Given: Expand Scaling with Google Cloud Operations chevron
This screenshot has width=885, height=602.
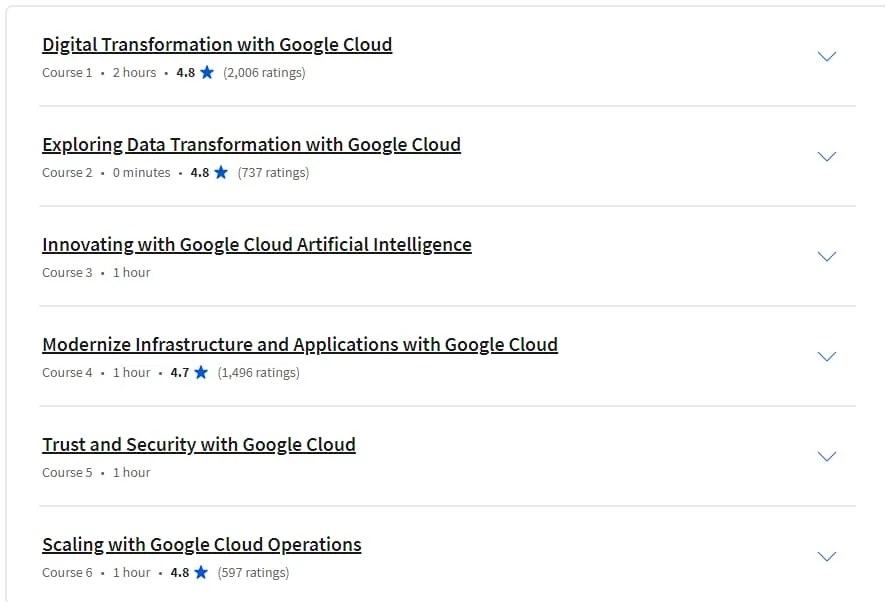Looking at the screenshot, I should (x=826, y=556).
